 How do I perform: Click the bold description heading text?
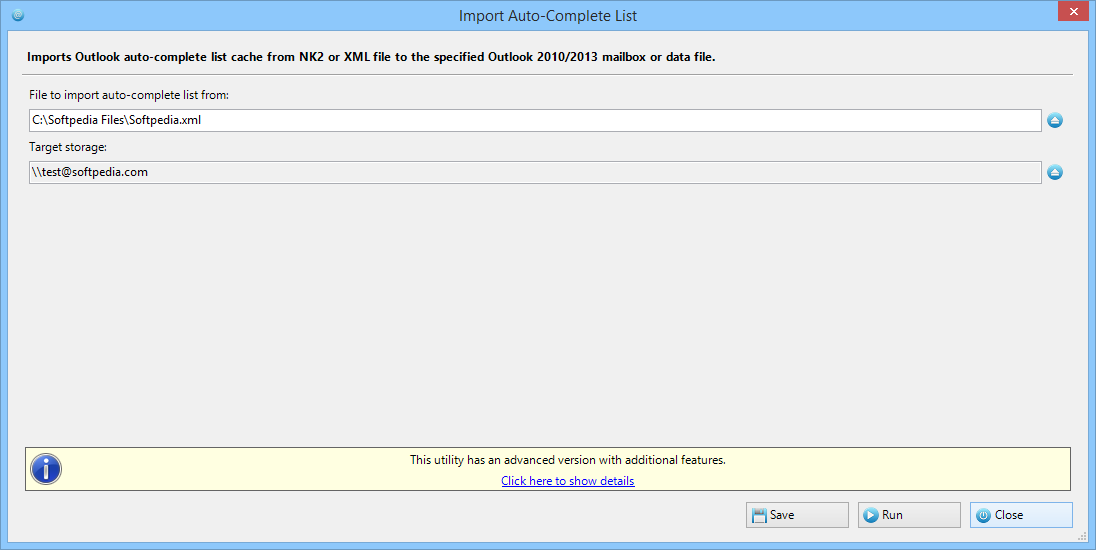tap(371, 57)
